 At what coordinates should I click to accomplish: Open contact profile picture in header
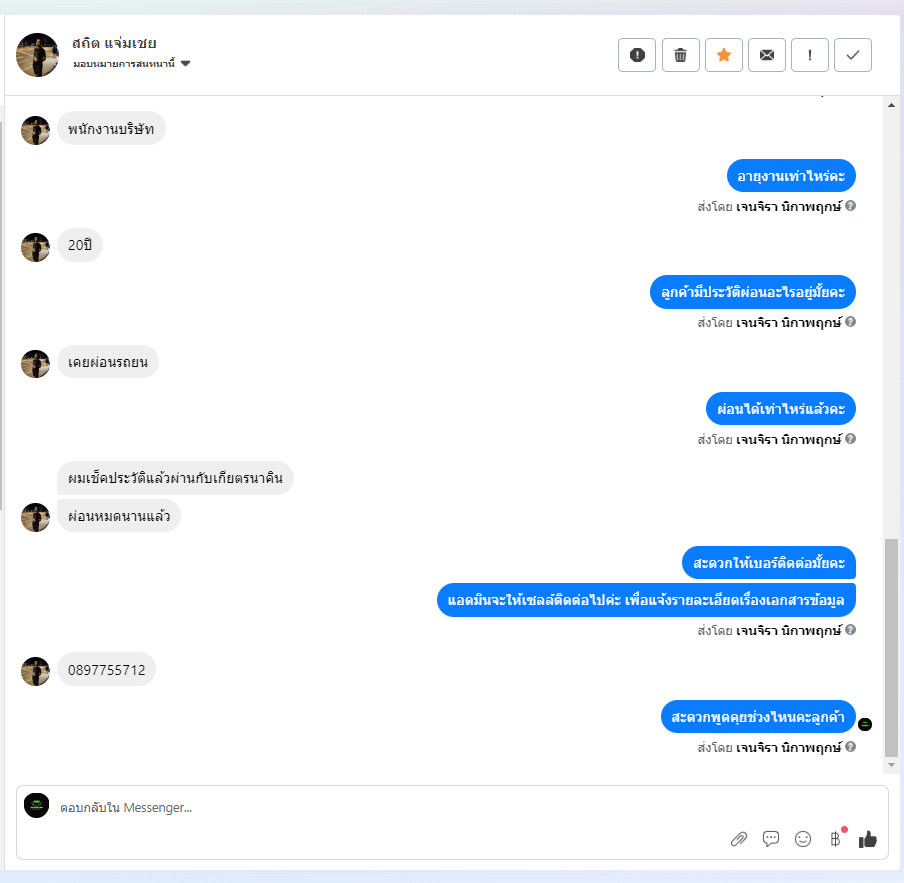[37, 55]
